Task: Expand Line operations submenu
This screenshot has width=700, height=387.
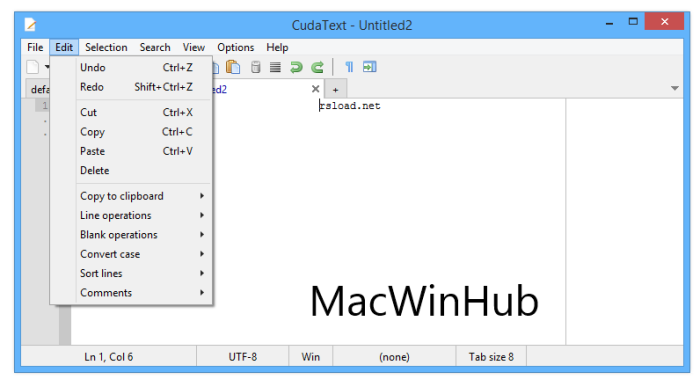Action: (x=131, y=215)
